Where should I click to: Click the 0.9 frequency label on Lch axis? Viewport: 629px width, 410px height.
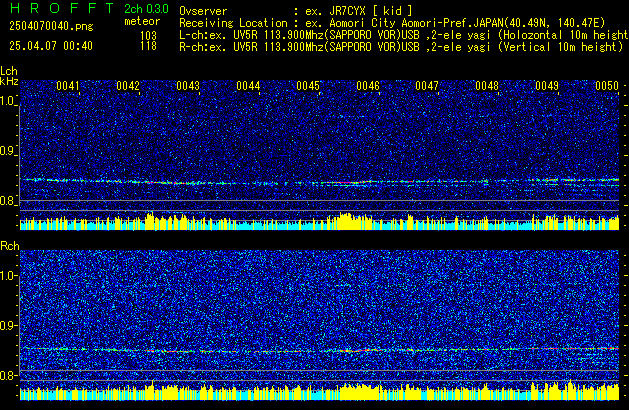8,151
